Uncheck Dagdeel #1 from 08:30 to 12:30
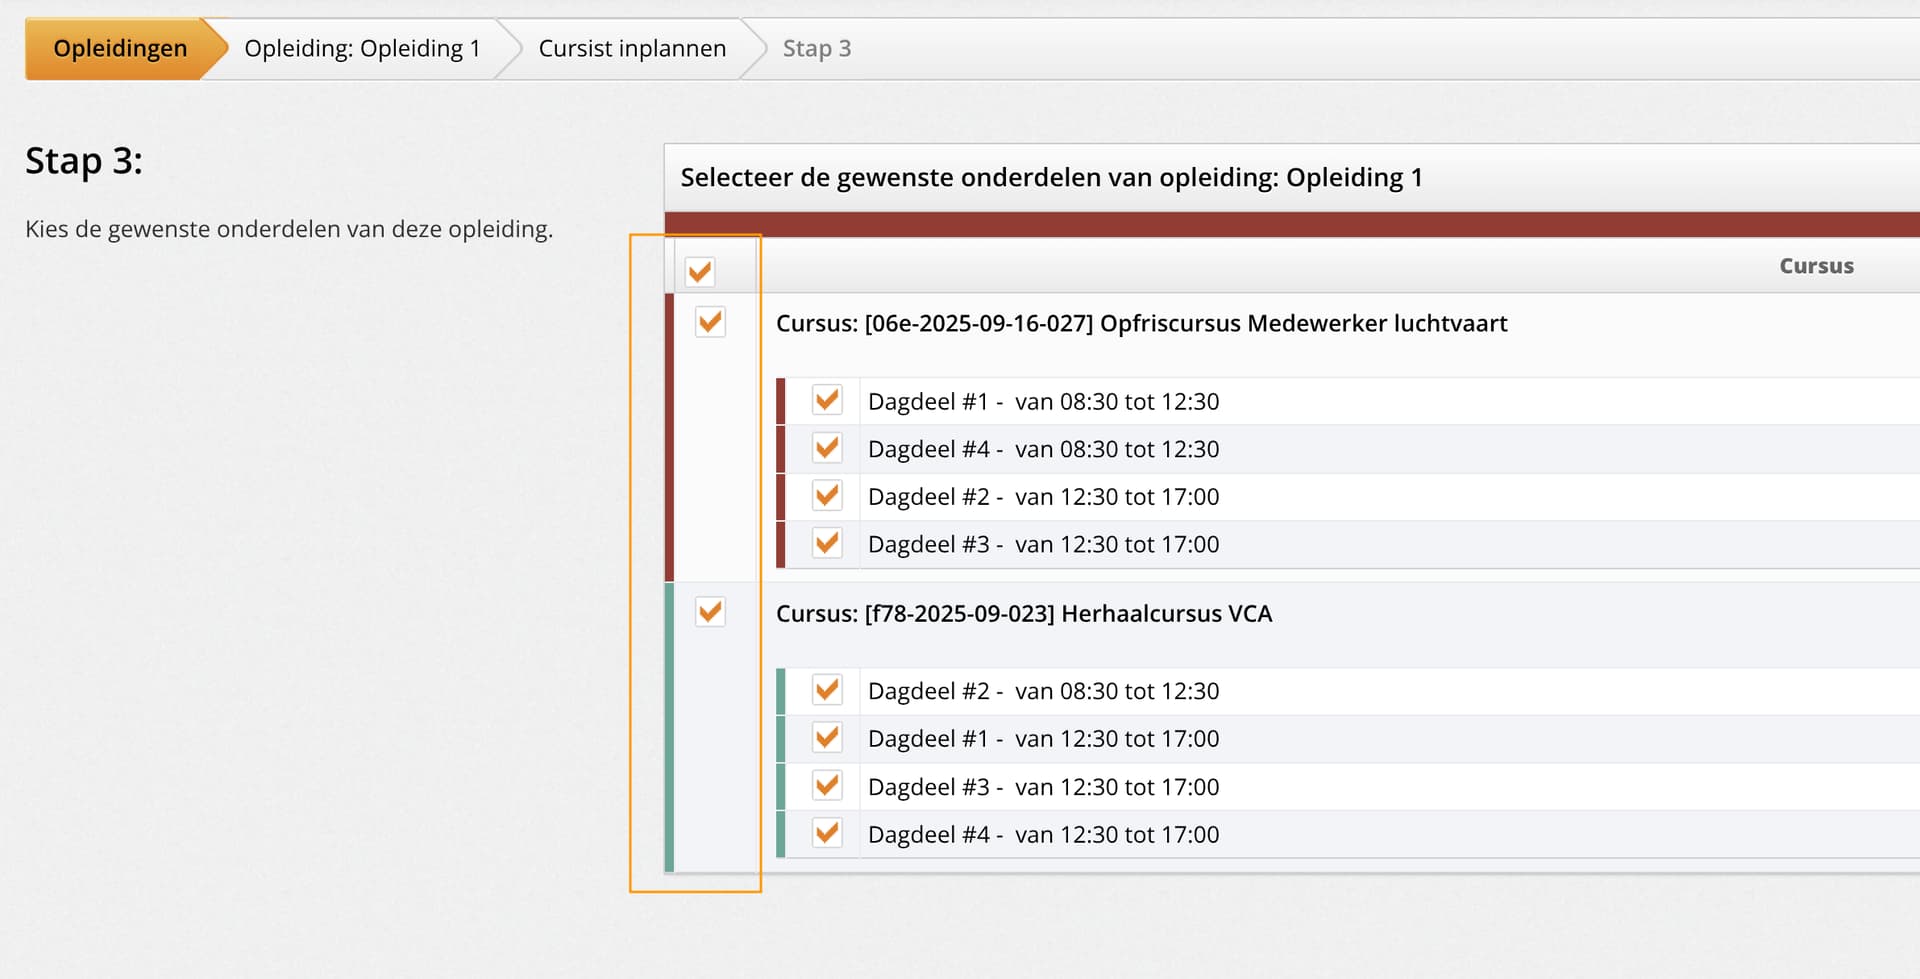The width and height of the screenshot is (1920, 979). pyautogui.click(x=827, y=400)
